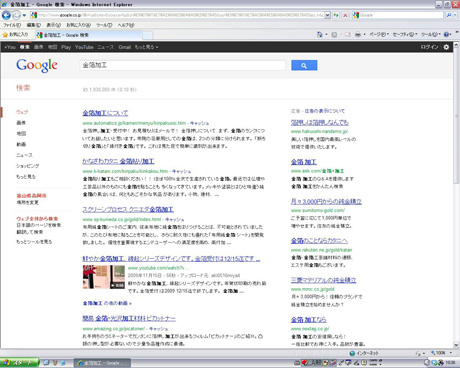The width and height of the screenshot is (460, 368).
Task: Select the 金箔加工 - Google 検索 tab
Action: click(88, 35)
